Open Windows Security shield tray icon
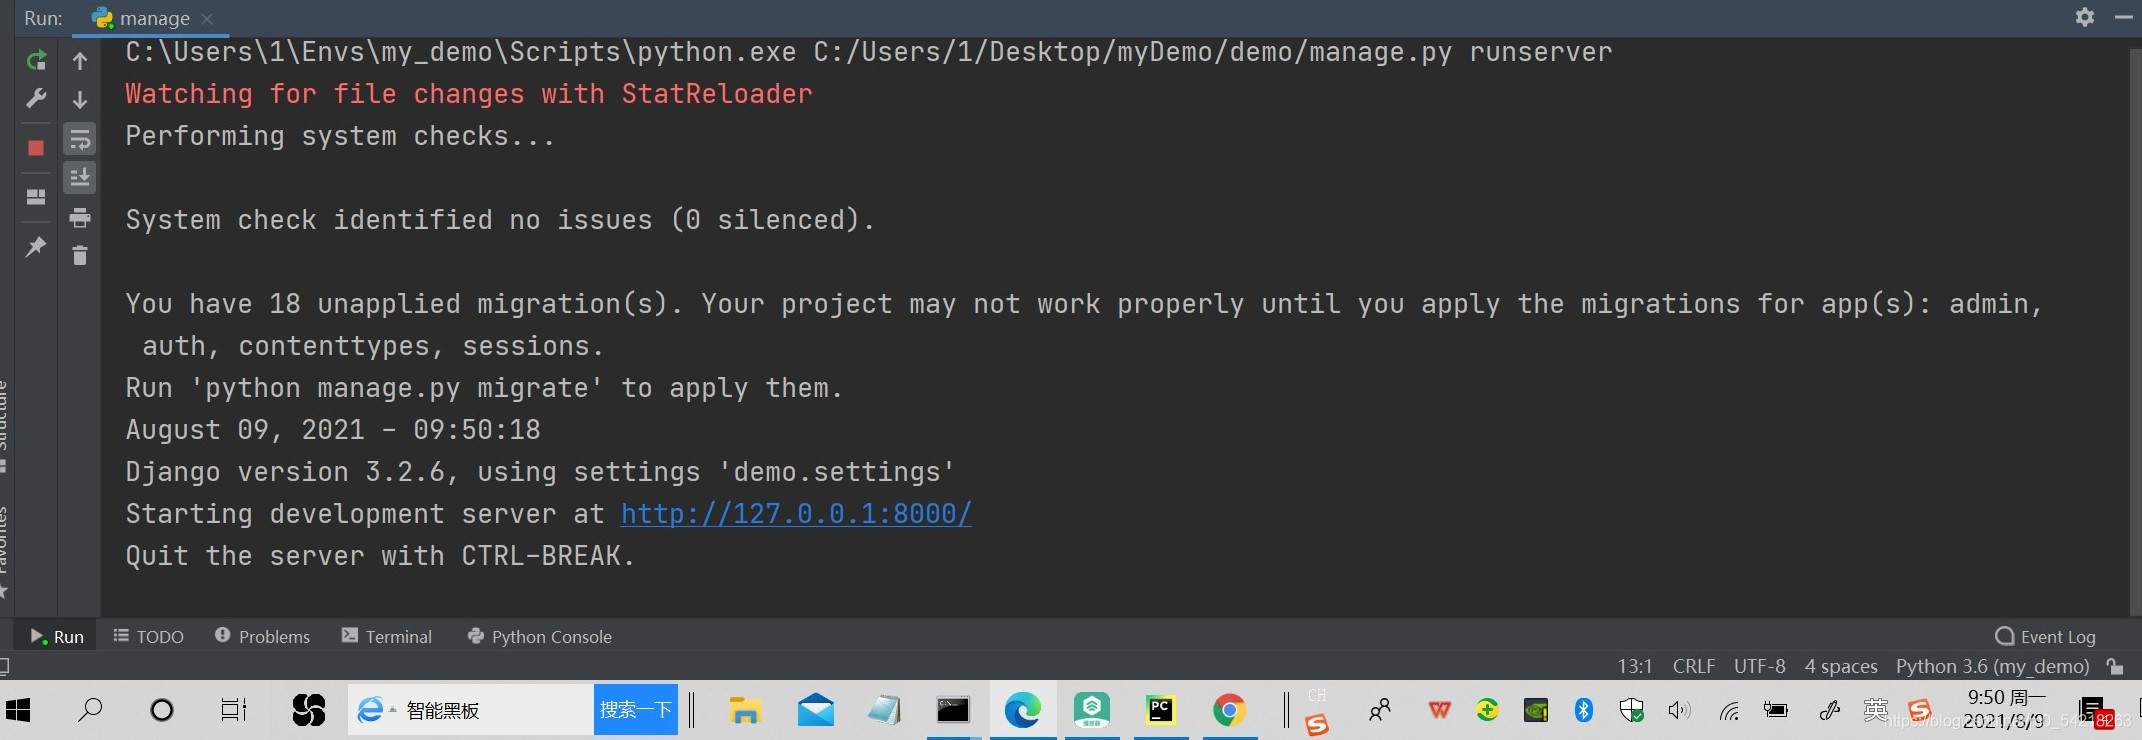 [1632, 711]
